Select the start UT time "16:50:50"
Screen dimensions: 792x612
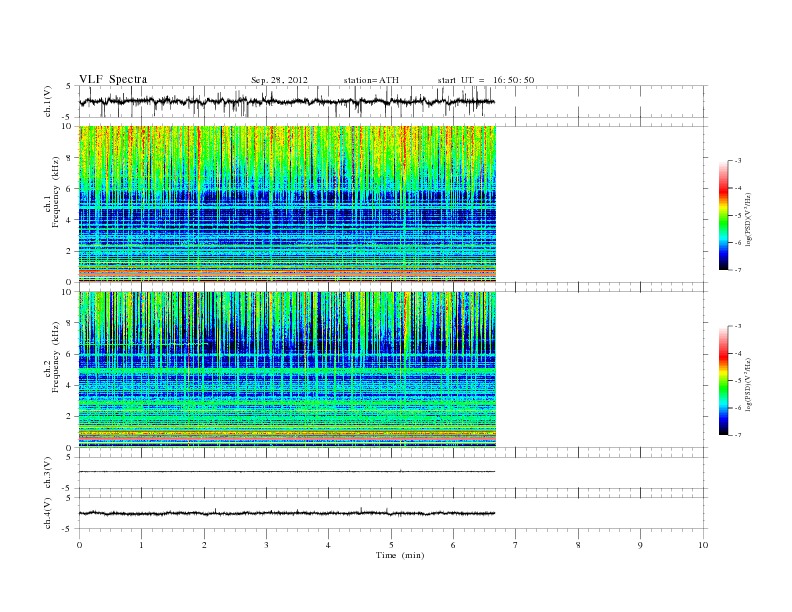click(514, 80)
